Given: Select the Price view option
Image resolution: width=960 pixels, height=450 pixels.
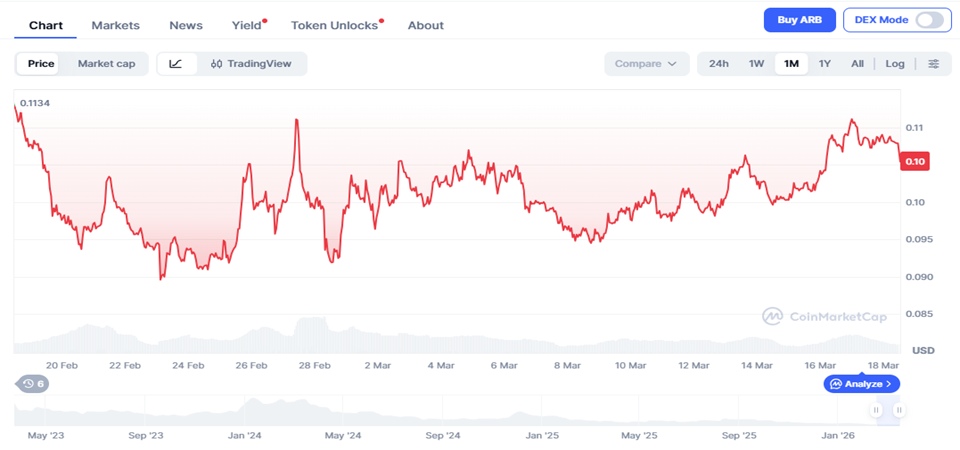Looking at the screenshot, I should click(x=41, y=64).
